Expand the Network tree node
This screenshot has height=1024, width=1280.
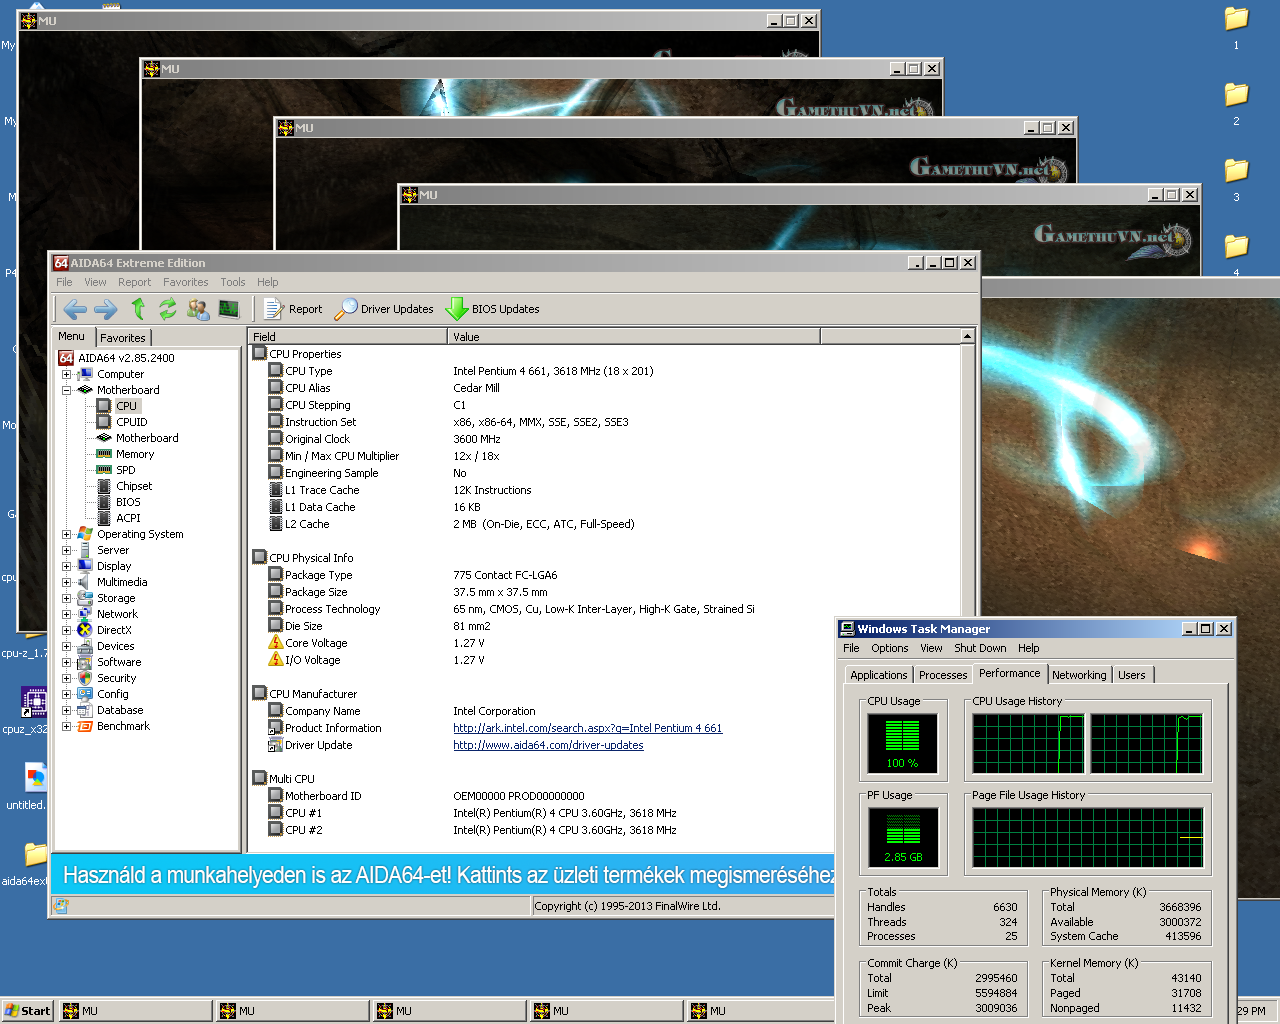tap(66, 614)
